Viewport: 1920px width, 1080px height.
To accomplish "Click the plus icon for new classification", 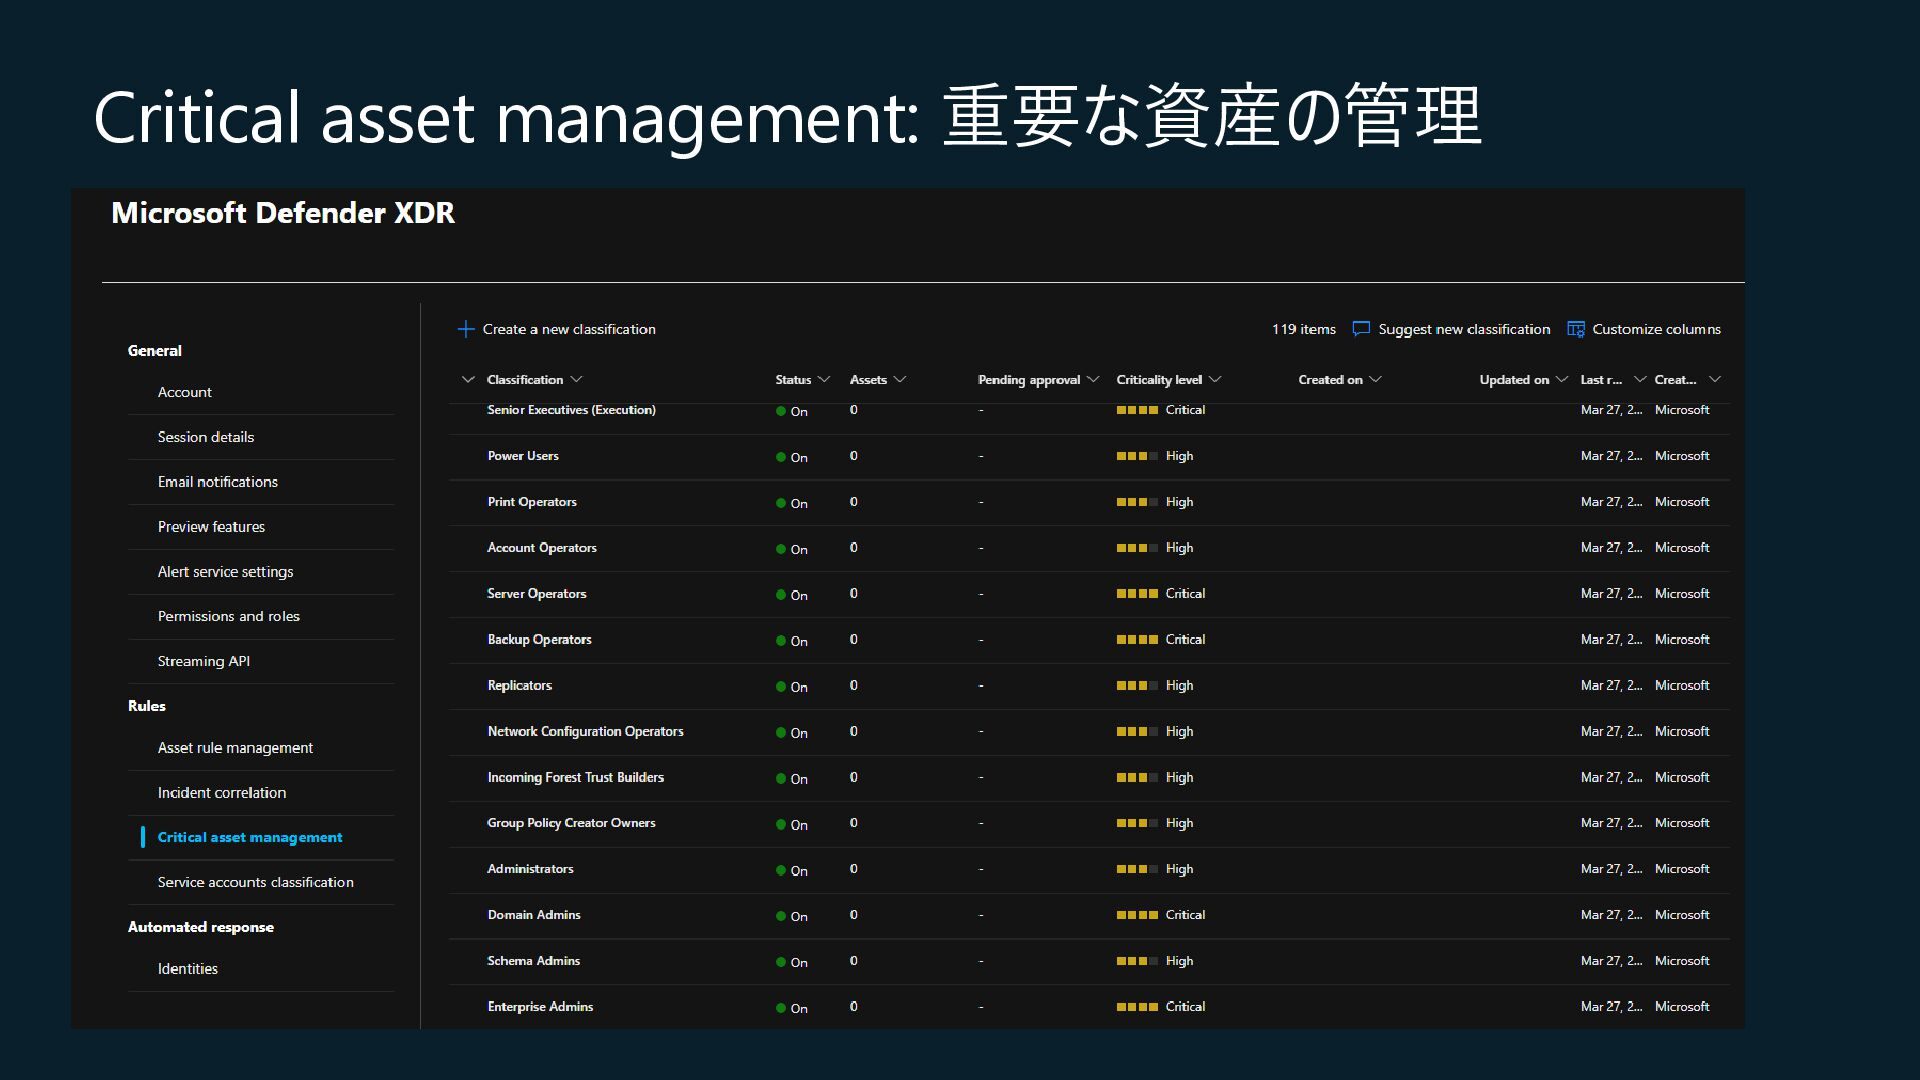I will [x=465, y=329].
